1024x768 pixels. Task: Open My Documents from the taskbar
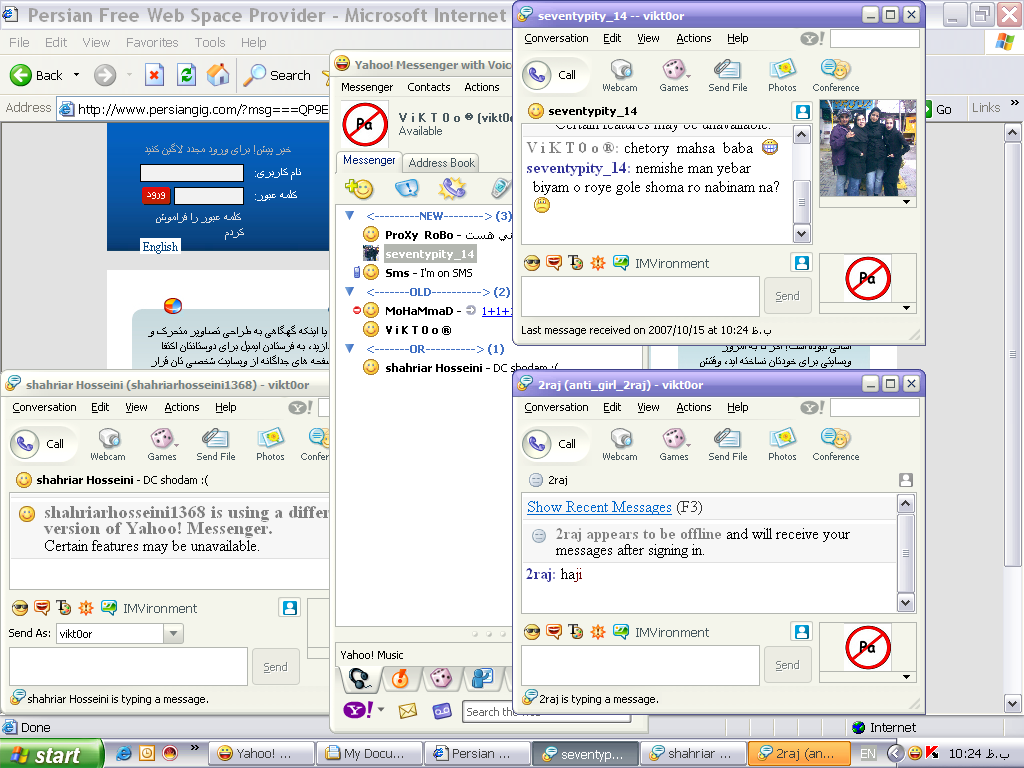pyautogui.click(x=368, y=754)
